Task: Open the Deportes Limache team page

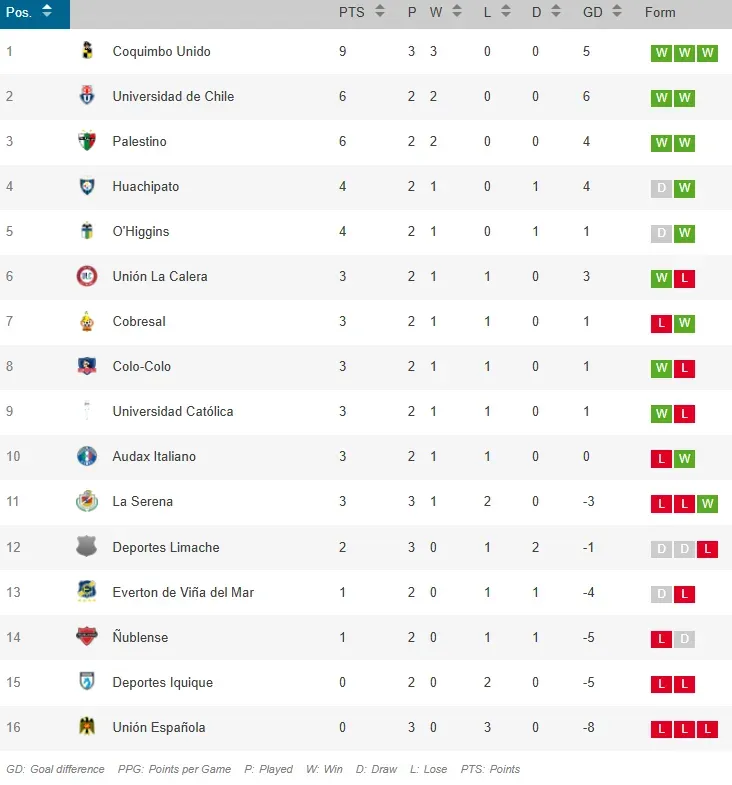Action: [166, 547]
